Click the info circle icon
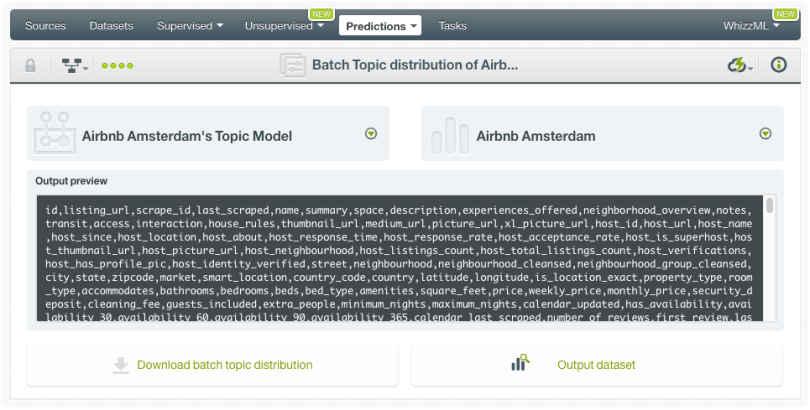The image size is (810, 410). [x=779, y=66]
